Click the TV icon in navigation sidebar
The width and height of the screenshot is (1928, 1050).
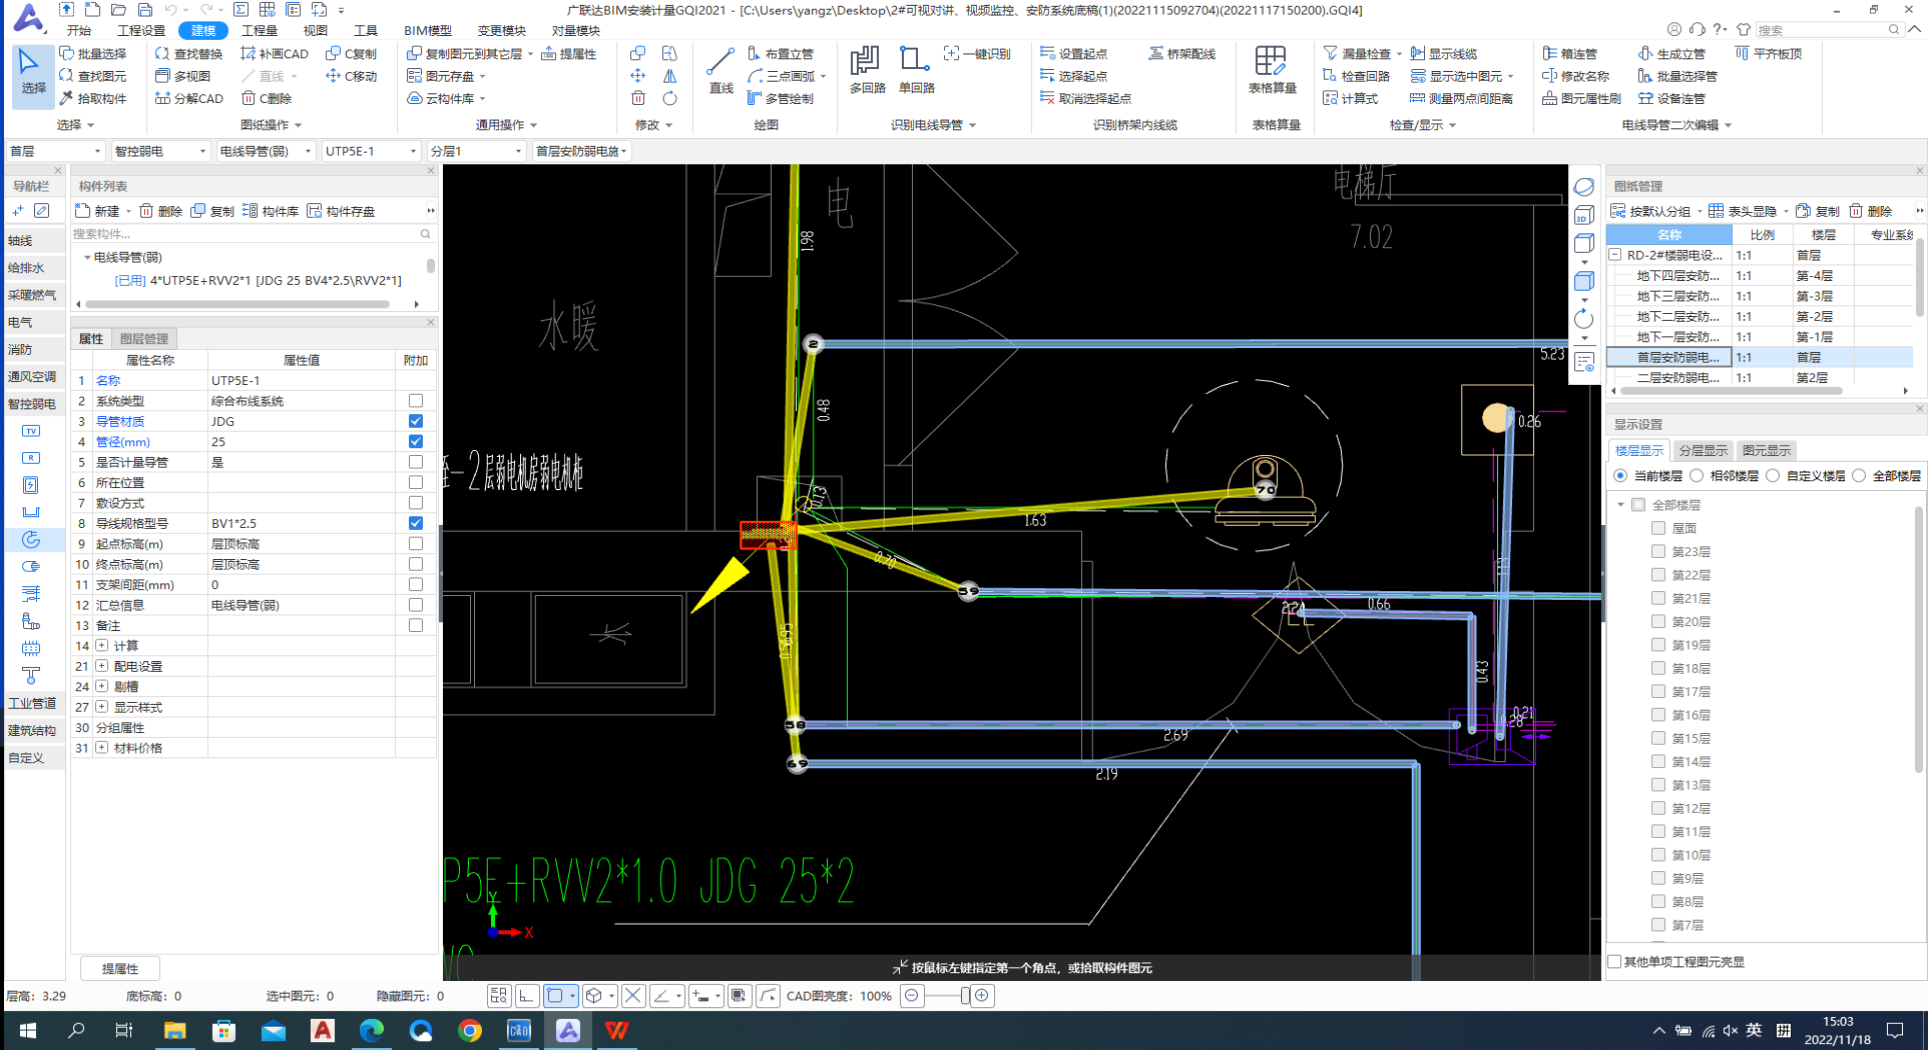click(31, 431)
